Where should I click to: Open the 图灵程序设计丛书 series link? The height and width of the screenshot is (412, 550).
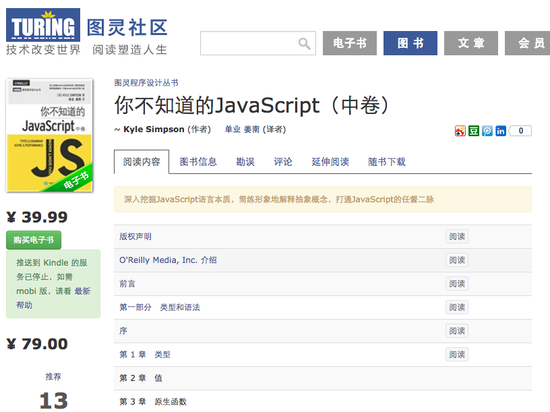point(146,83)
